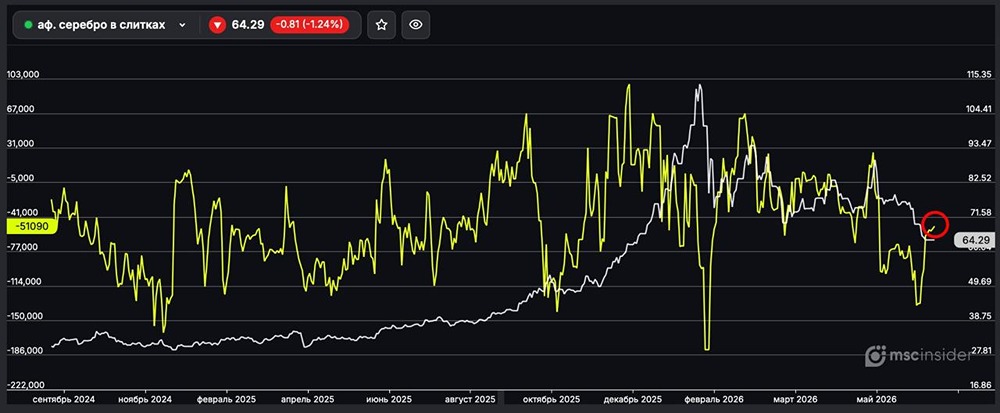
Task: Click the «май 2026» date label
Action: tap(876, 399)
